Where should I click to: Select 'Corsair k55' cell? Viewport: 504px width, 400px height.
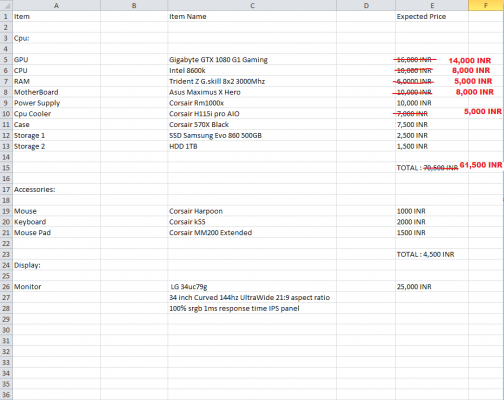coord(252,222)
